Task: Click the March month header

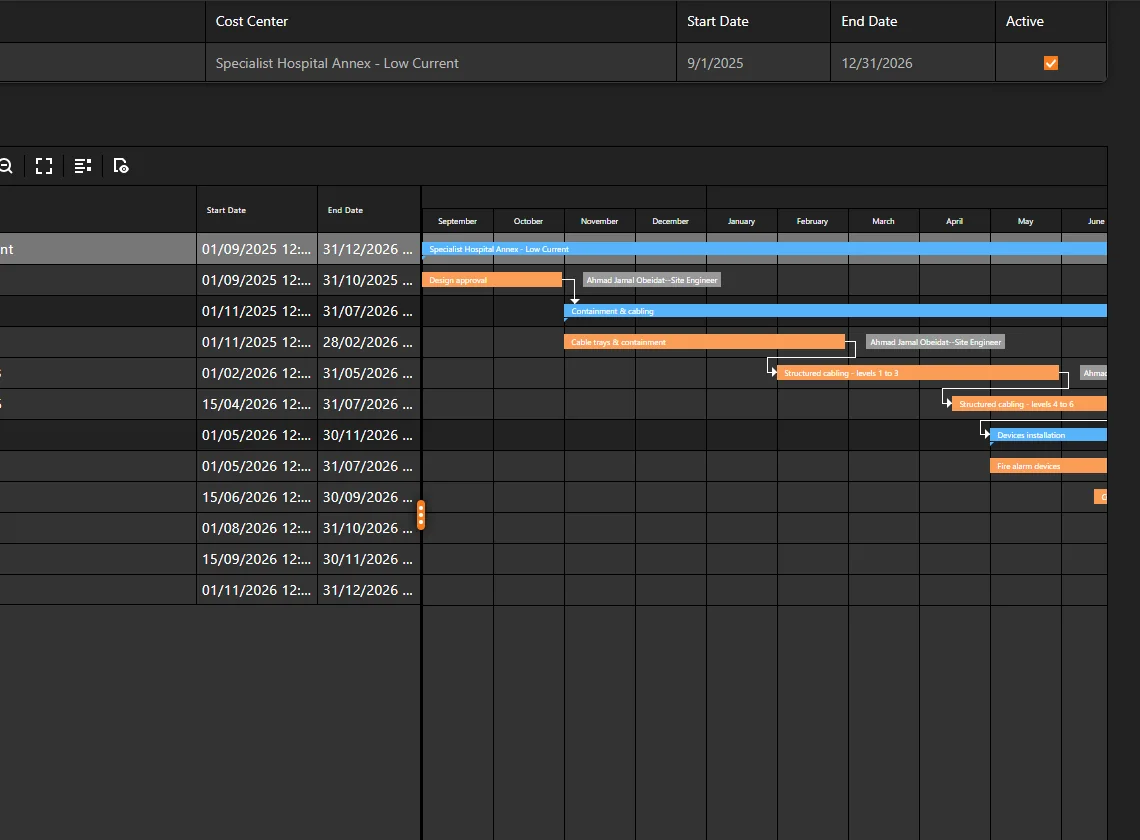Action: 883,221
